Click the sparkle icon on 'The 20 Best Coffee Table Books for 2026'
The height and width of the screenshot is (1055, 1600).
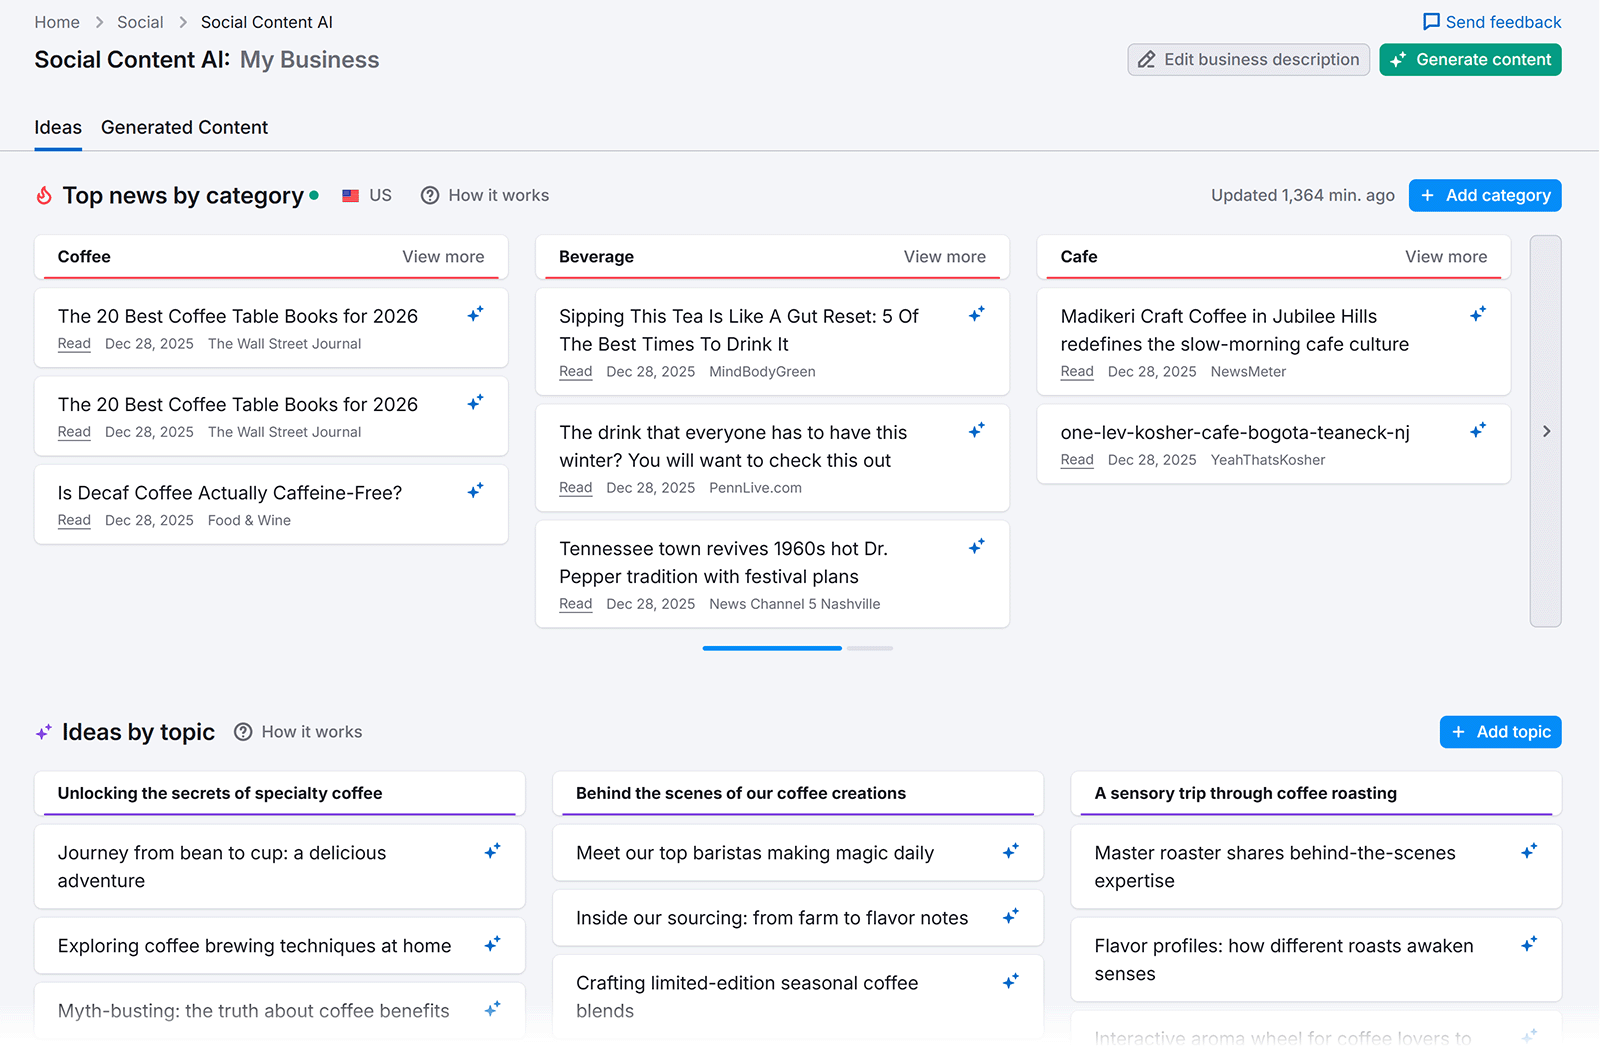click(x=476, y=313)
